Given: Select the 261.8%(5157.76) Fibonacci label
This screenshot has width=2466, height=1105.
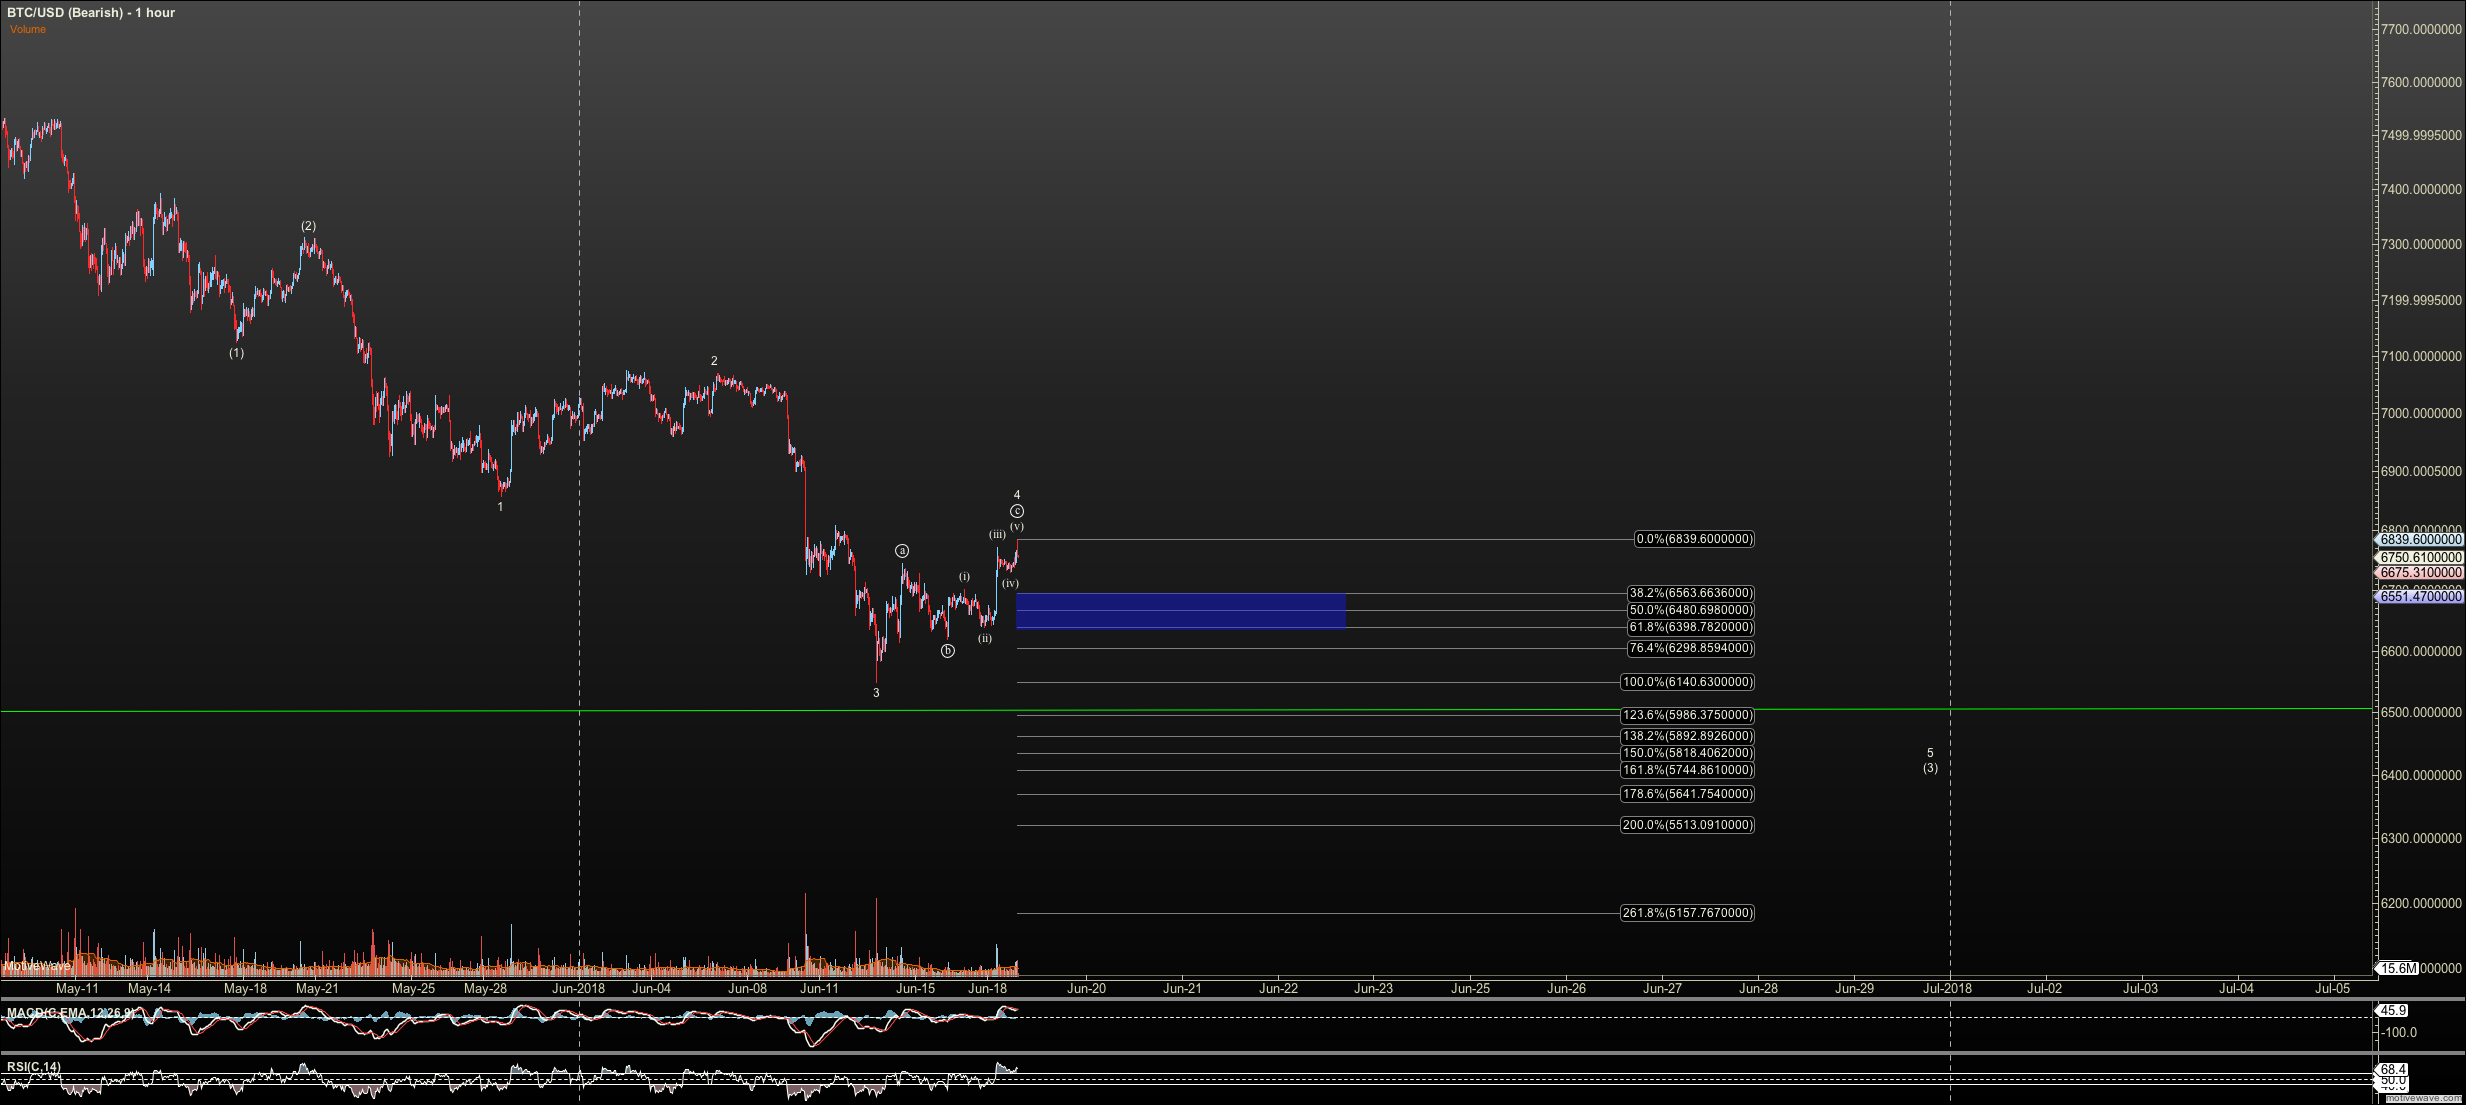Looking at the screenshot, I should pos(1687,913).
